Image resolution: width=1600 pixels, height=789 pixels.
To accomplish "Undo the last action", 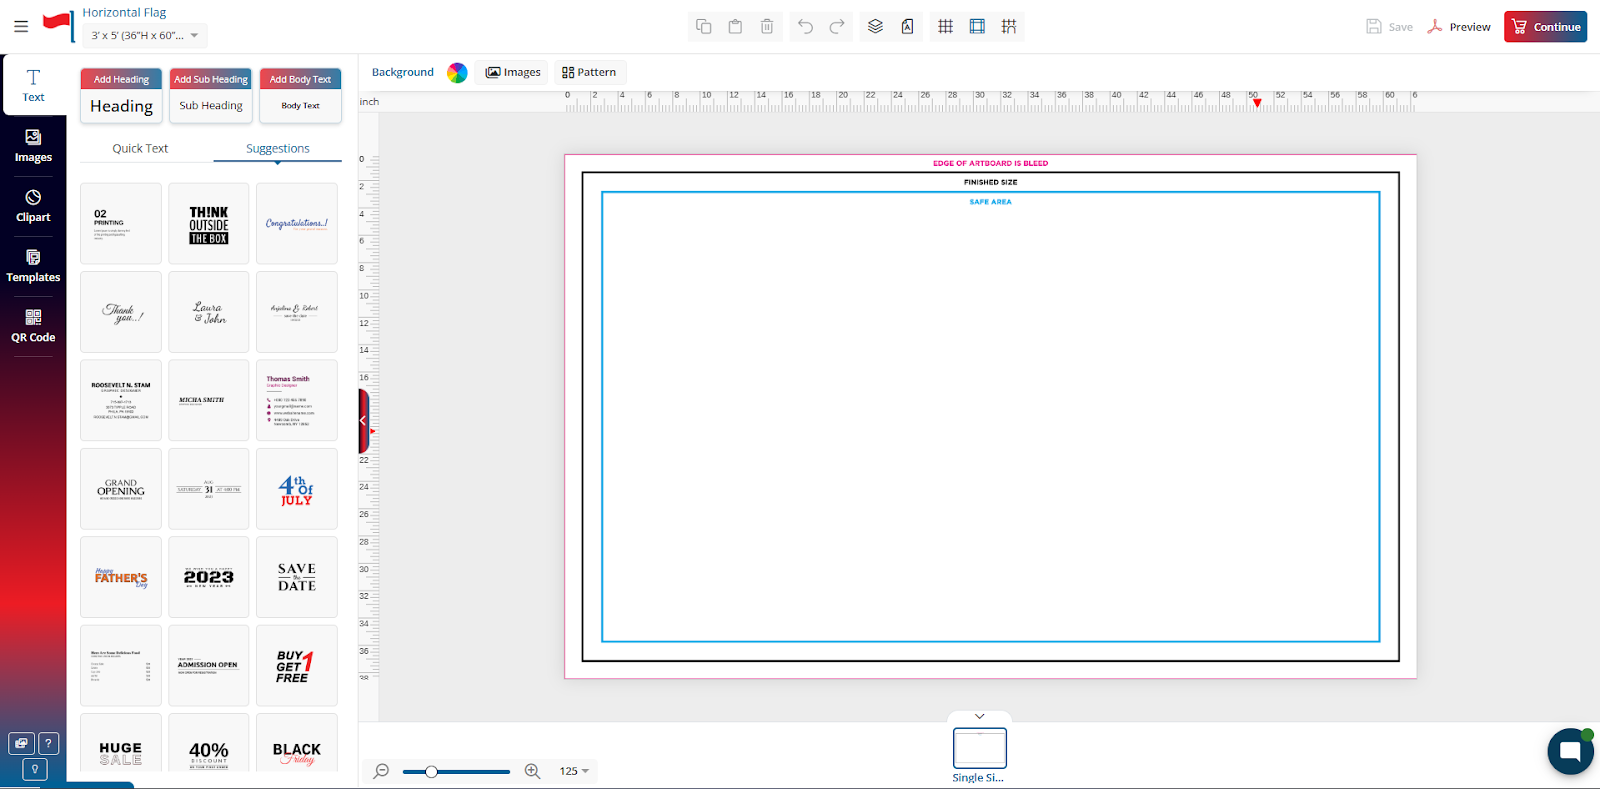I will [x=806, y=27].
